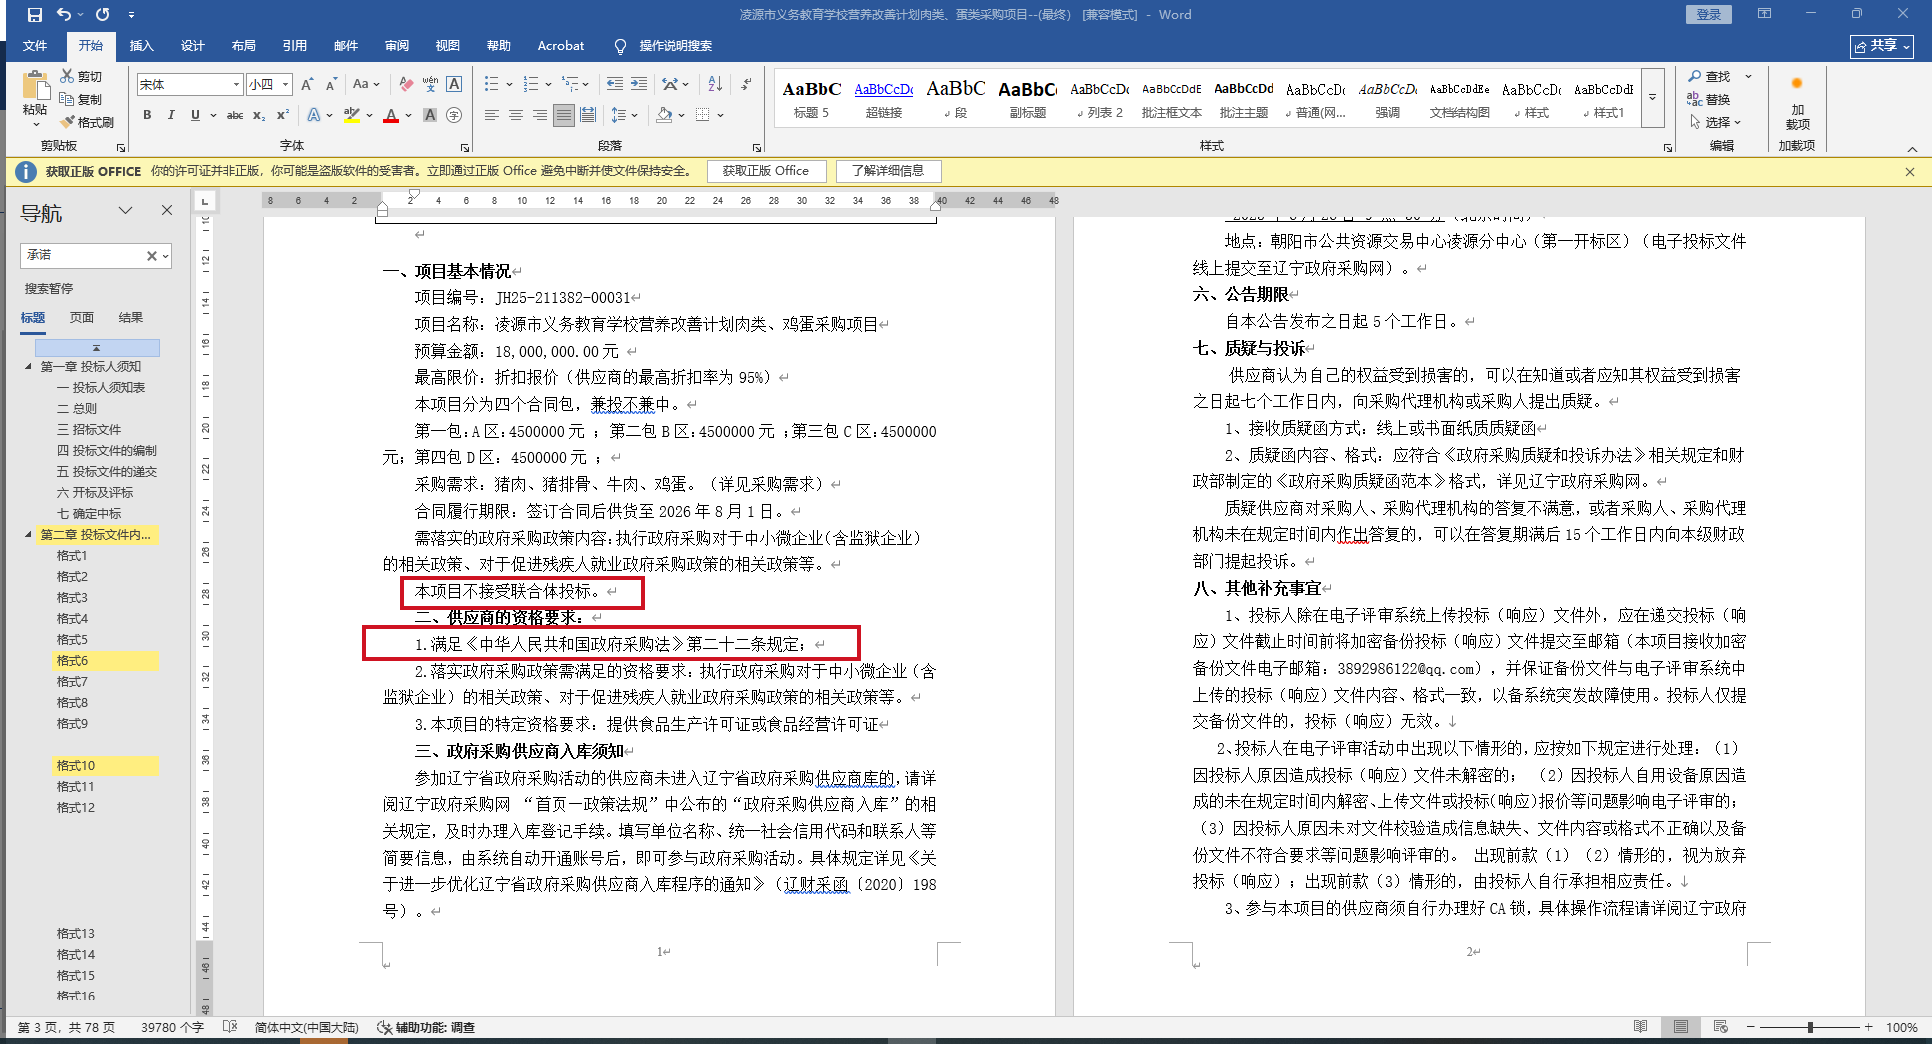
Task: Toggle bold formatting
Action: pos(147,115)
